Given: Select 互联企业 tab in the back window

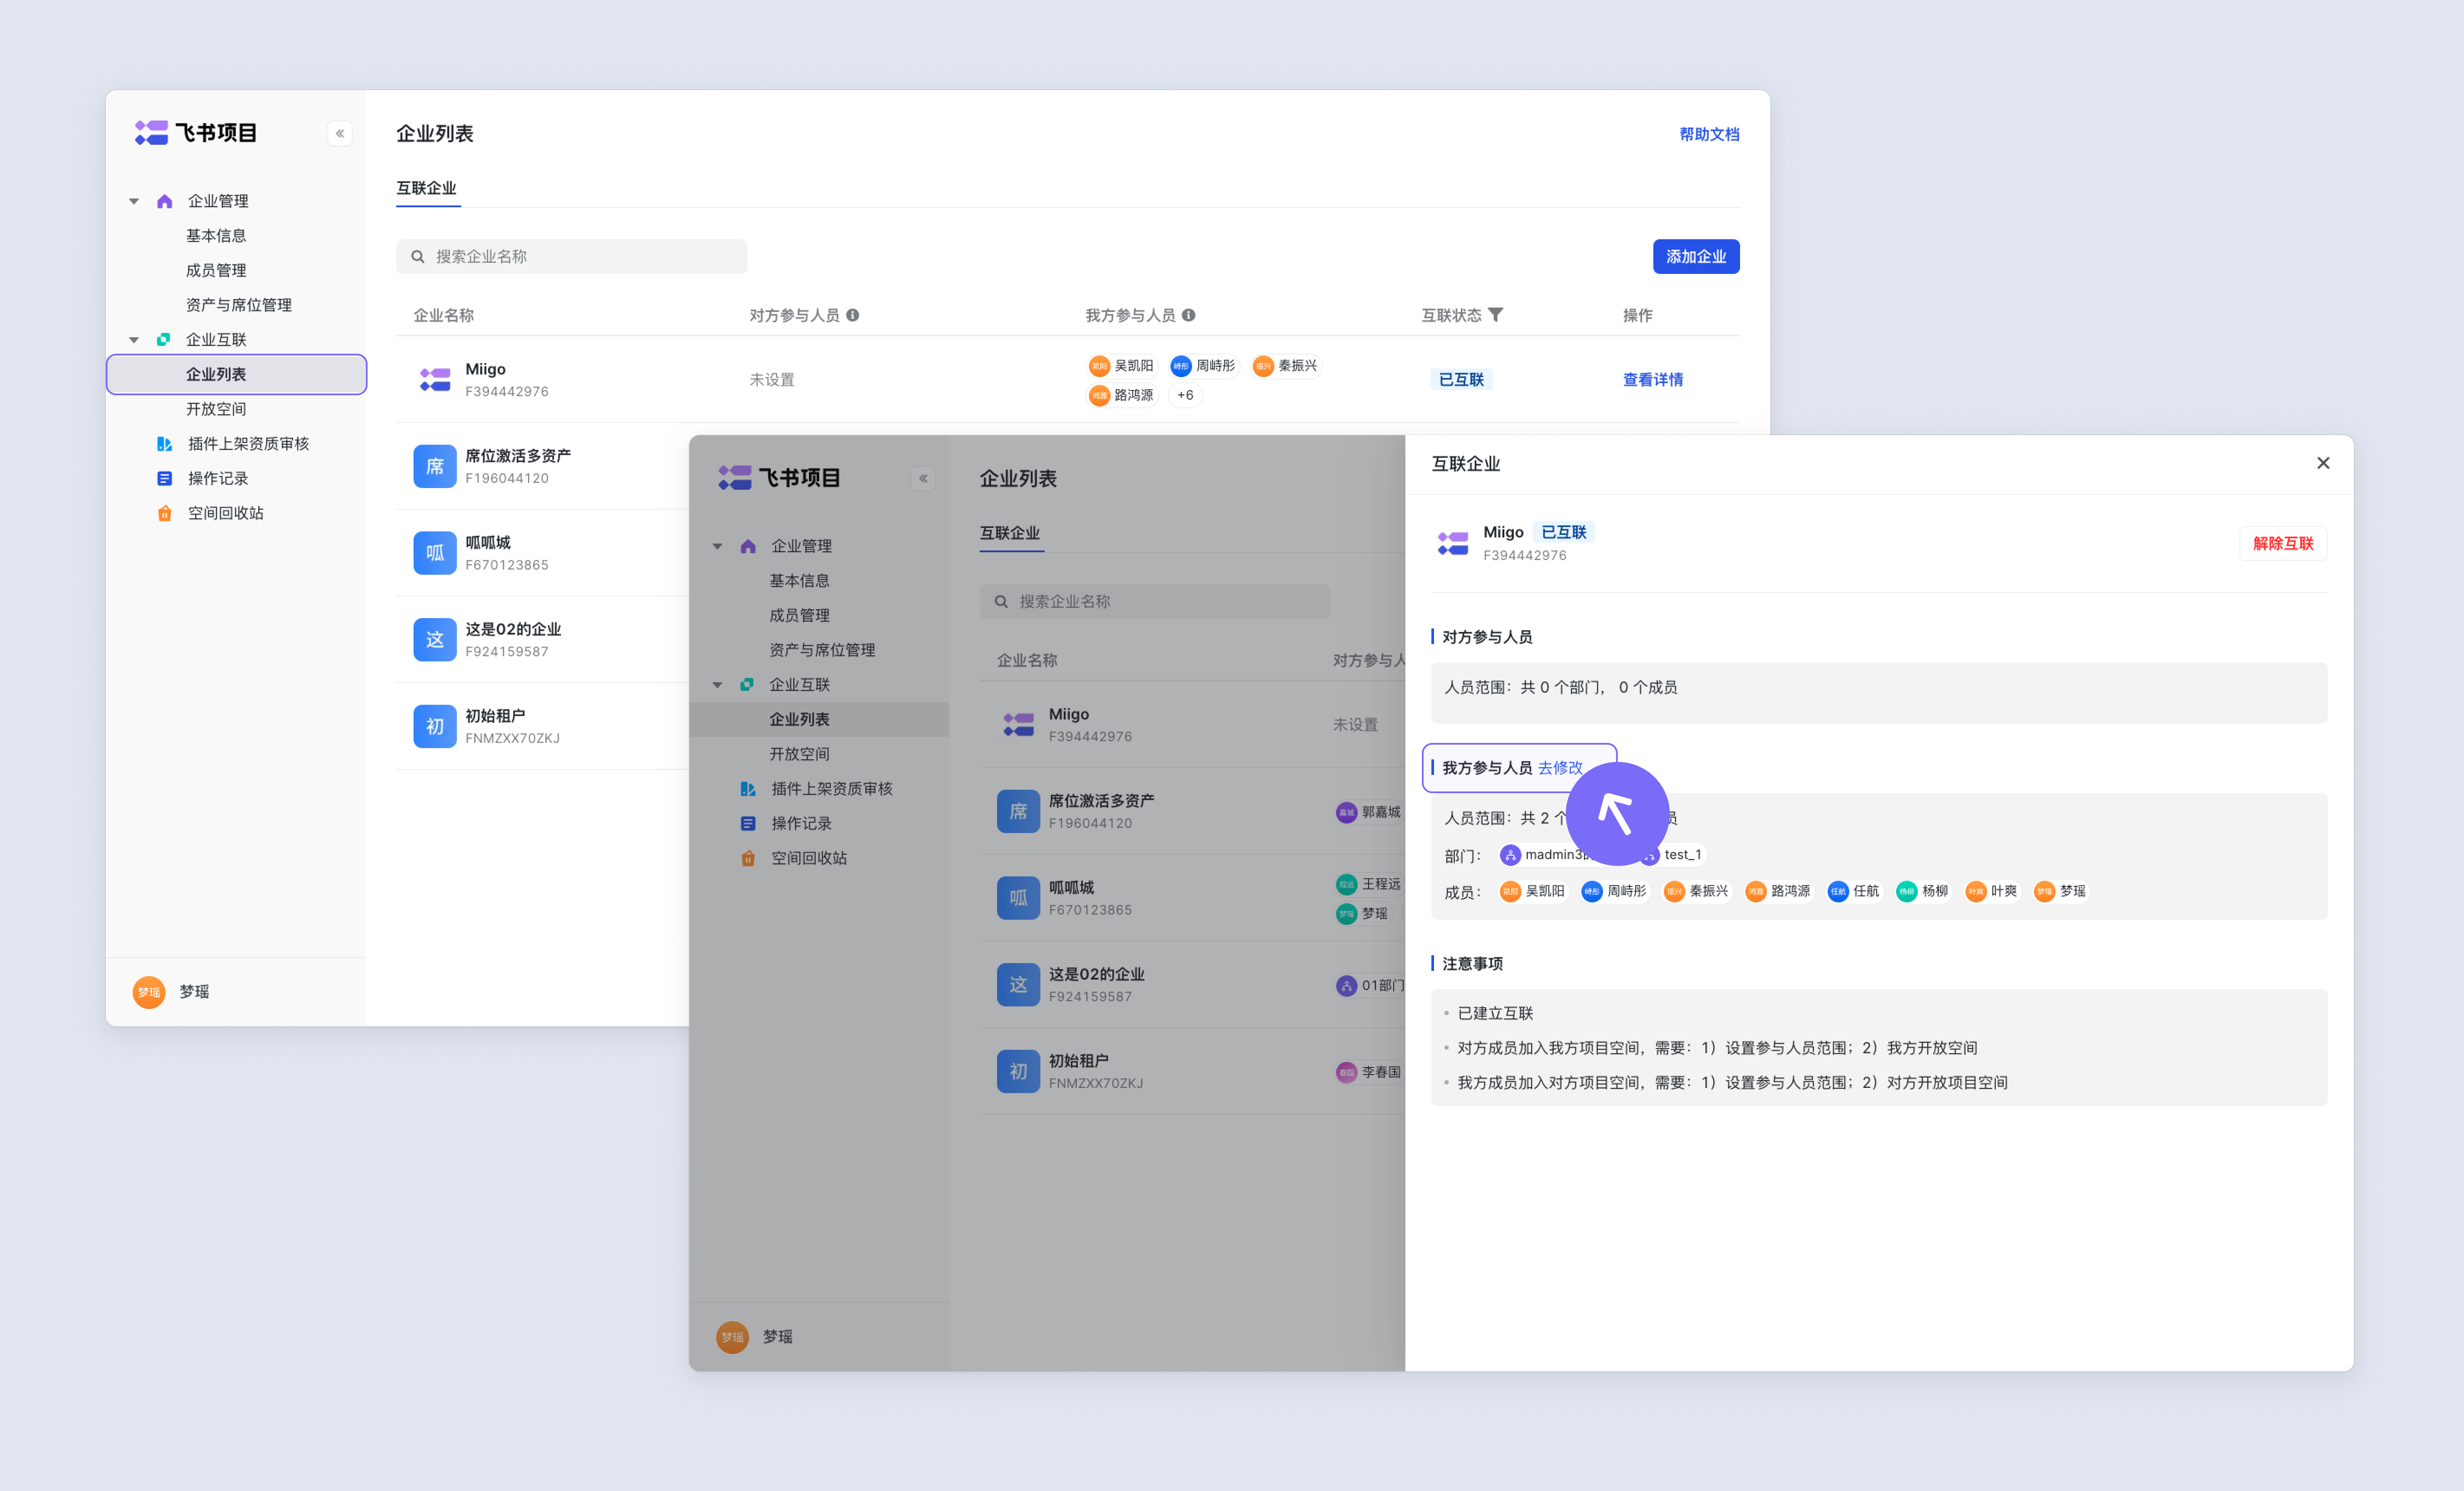Looking at the screenshot, I should click(427, 188).
